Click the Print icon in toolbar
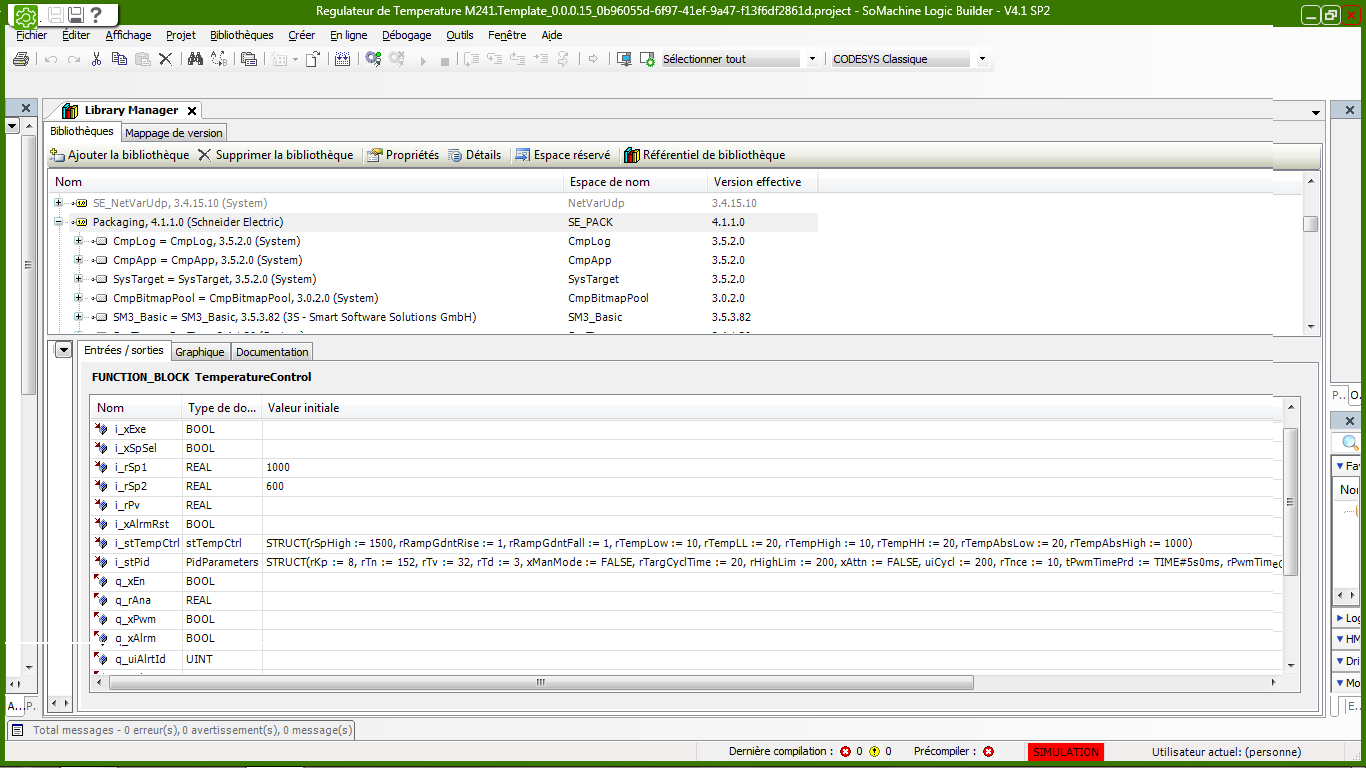The image size is (1366, 768). [20, 59]
